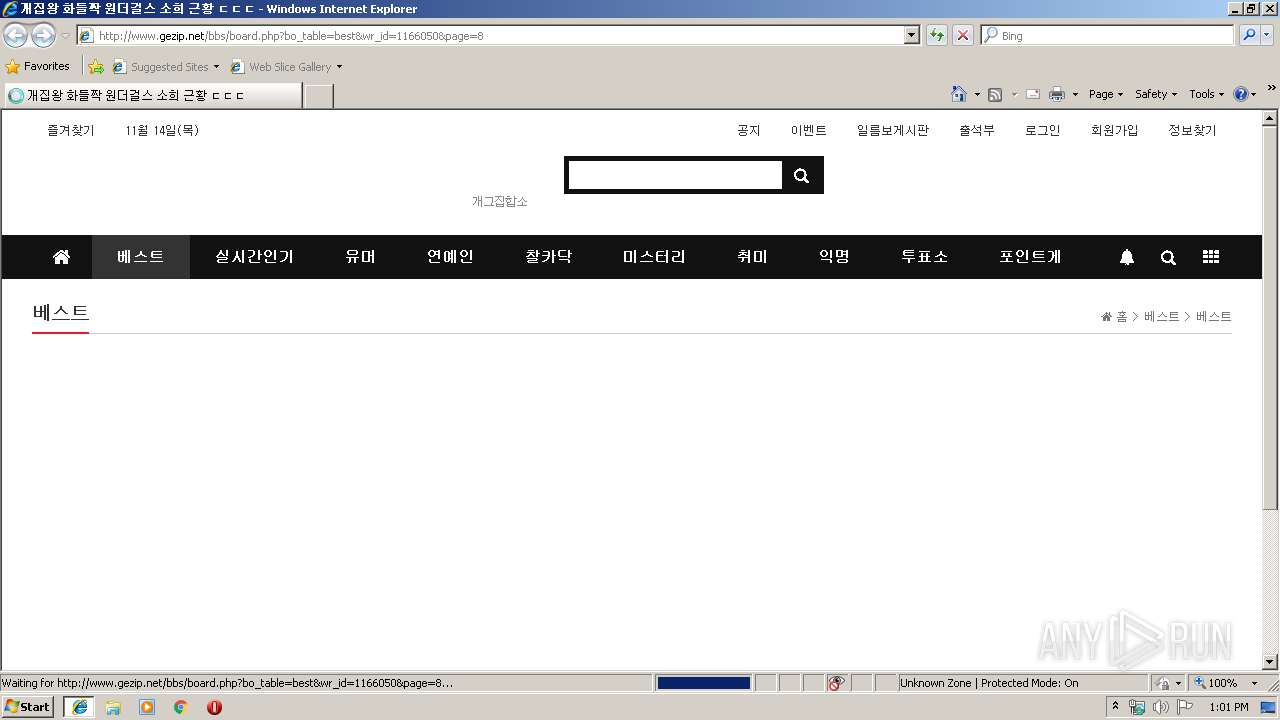Open Windows Explorer folder on taskbar
Screen dimensions: 1280x720
113,707
